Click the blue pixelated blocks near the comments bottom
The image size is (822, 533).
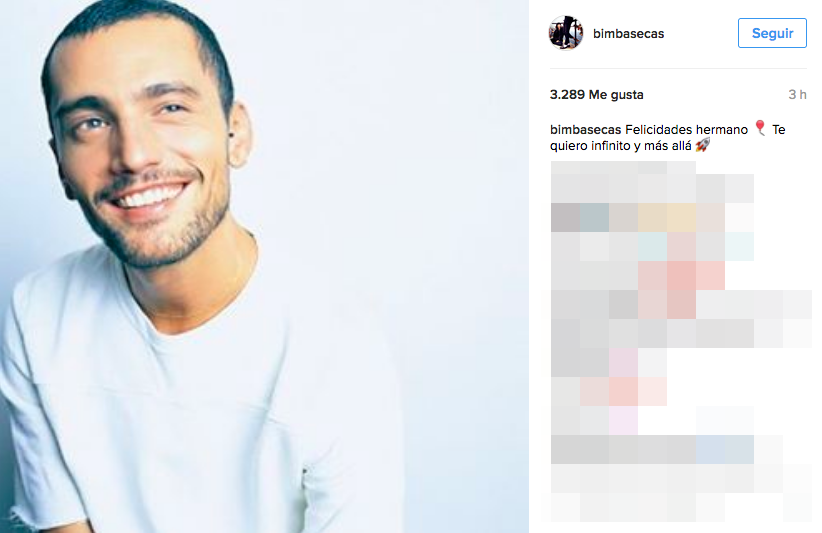725,449
